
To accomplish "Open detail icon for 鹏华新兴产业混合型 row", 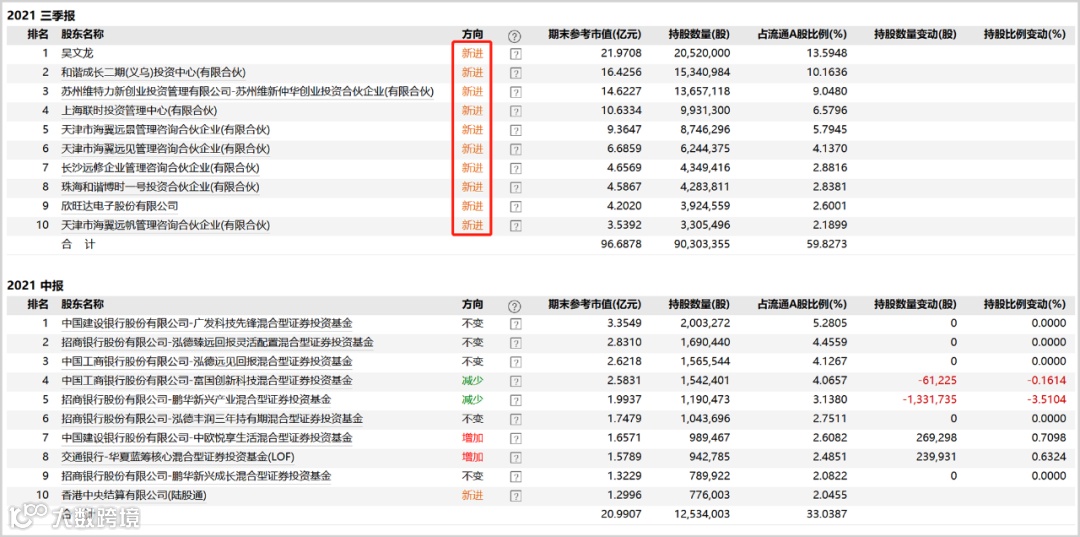I will 515,400.
